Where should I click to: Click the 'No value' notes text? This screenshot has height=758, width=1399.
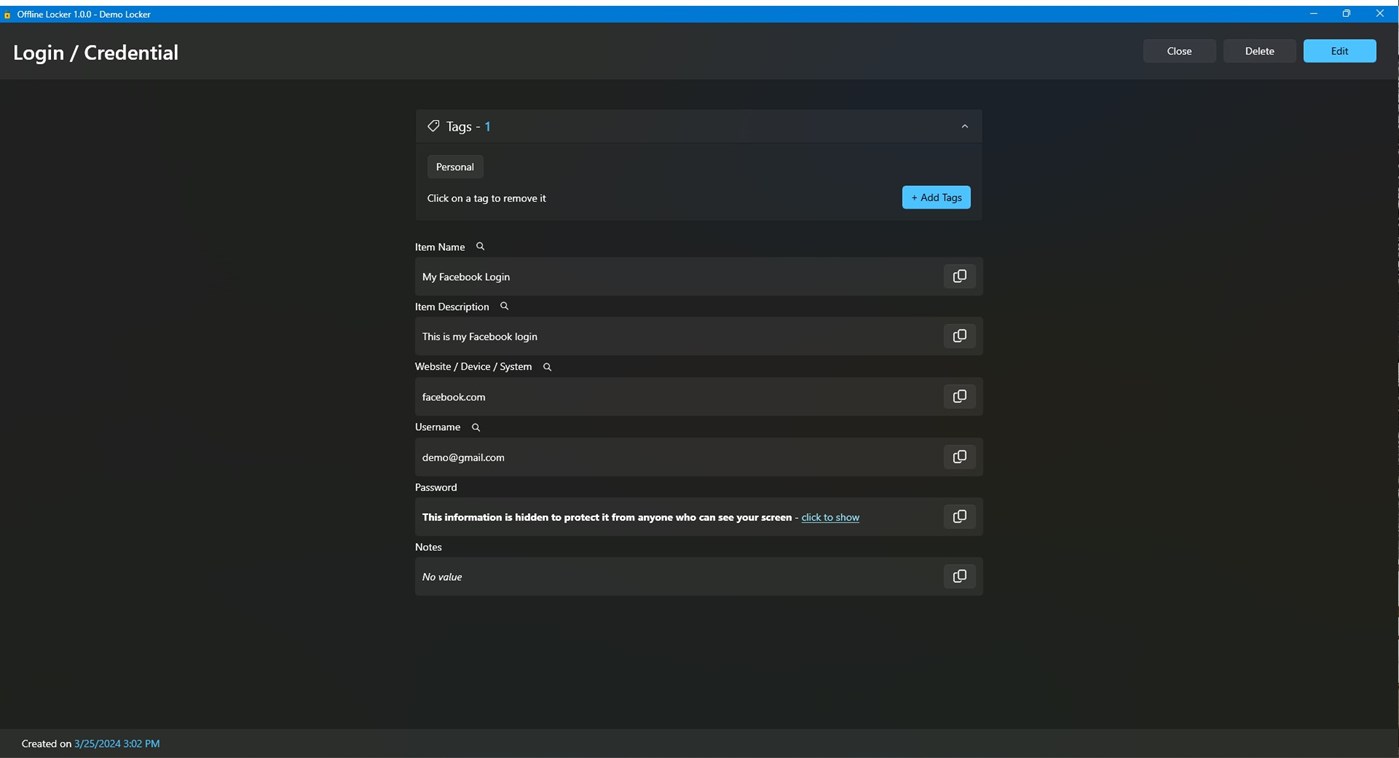click(x=442, y=576)
